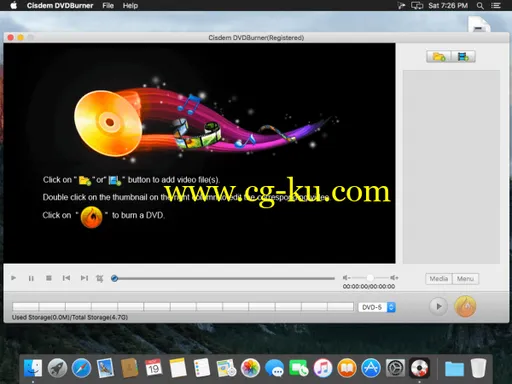Screen dimensions: 512x384
Task: Open FaceTime from the Dock
Action: pyautogui.click(x=299, y=368)
